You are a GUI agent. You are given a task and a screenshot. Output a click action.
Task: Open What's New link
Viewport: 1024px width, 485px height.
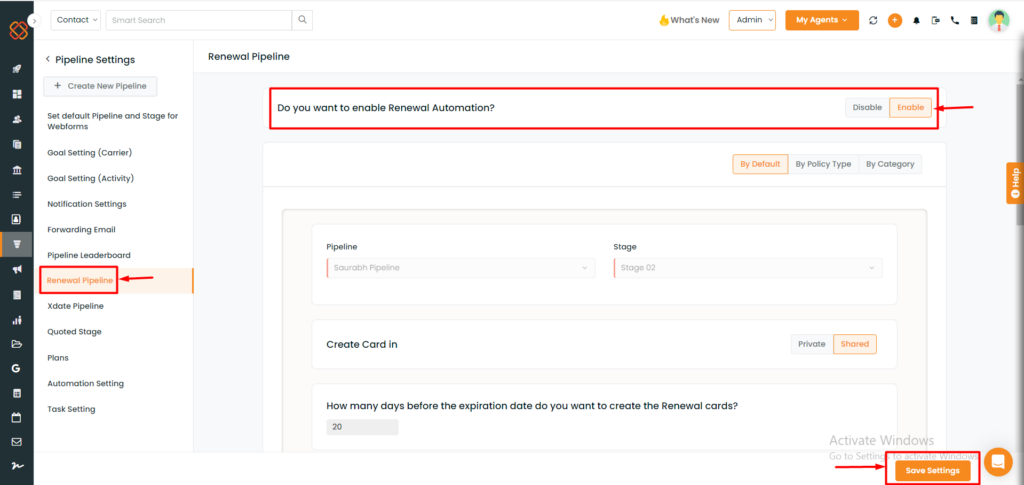(x=689, y=20)
